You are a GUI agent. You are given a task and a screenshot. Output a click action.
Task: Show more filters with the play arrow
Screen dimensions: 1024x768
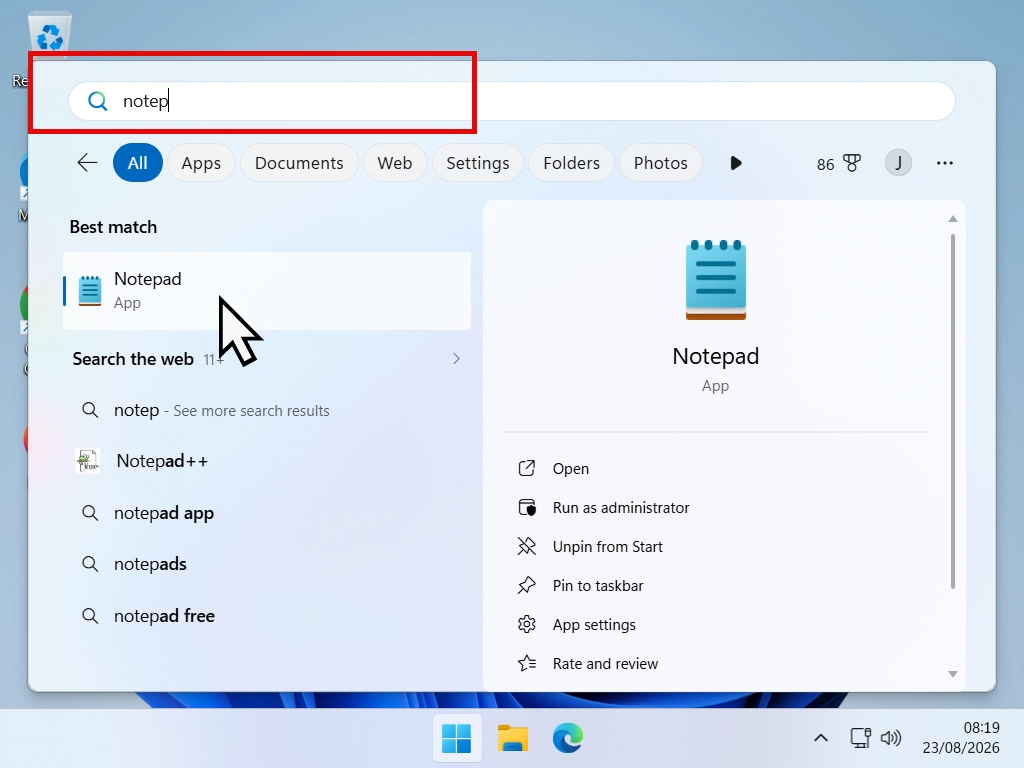tap(735, 163)
